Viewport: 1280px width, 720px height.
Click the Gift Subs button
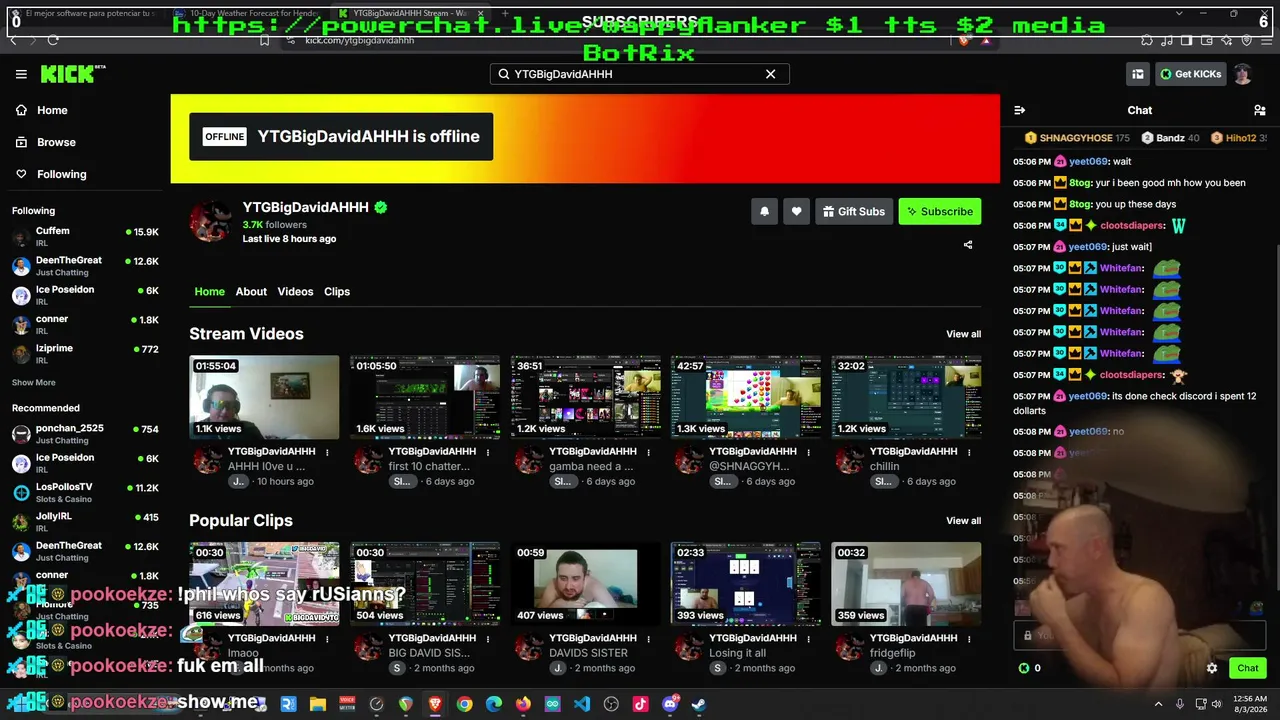[854, 211]
